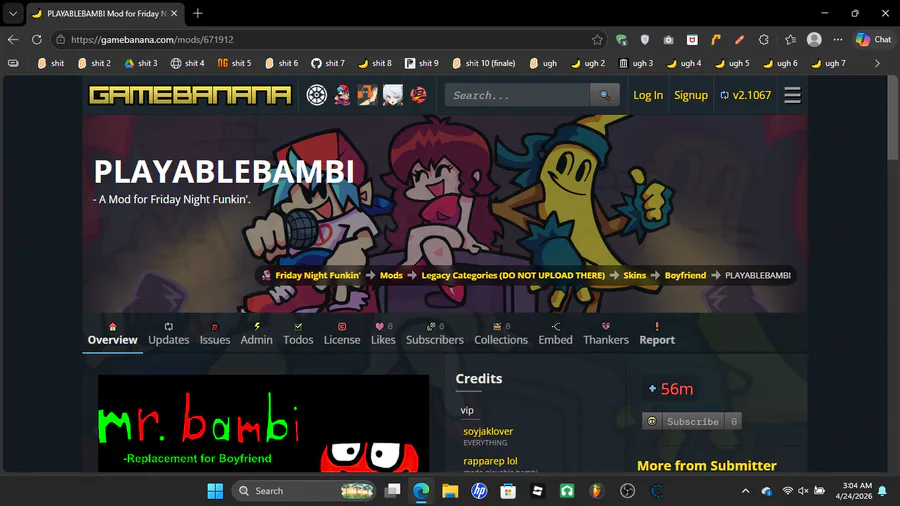Go back in the browser
Image resolution: width=900 pixels, height=506 pixels.
tap(13, 40)
